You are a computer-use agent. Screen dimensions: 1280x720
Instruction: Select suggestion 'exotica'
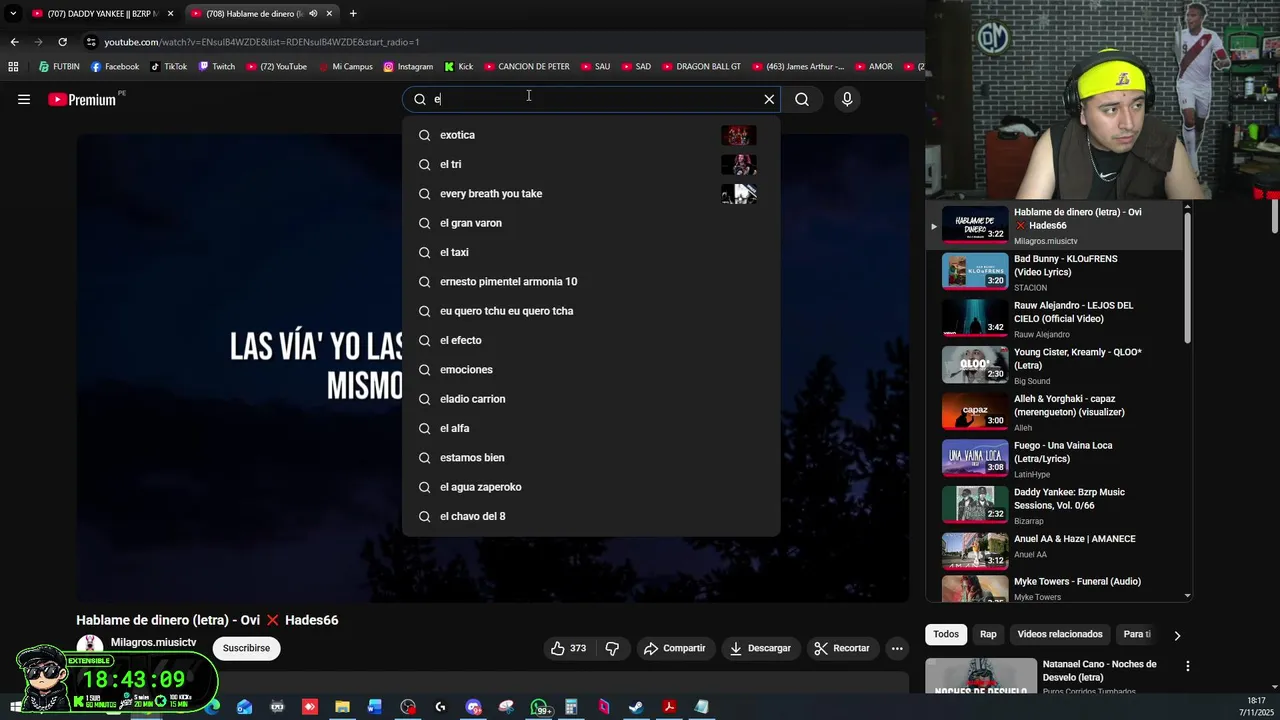pyautogui.click(x=591, y=135)
